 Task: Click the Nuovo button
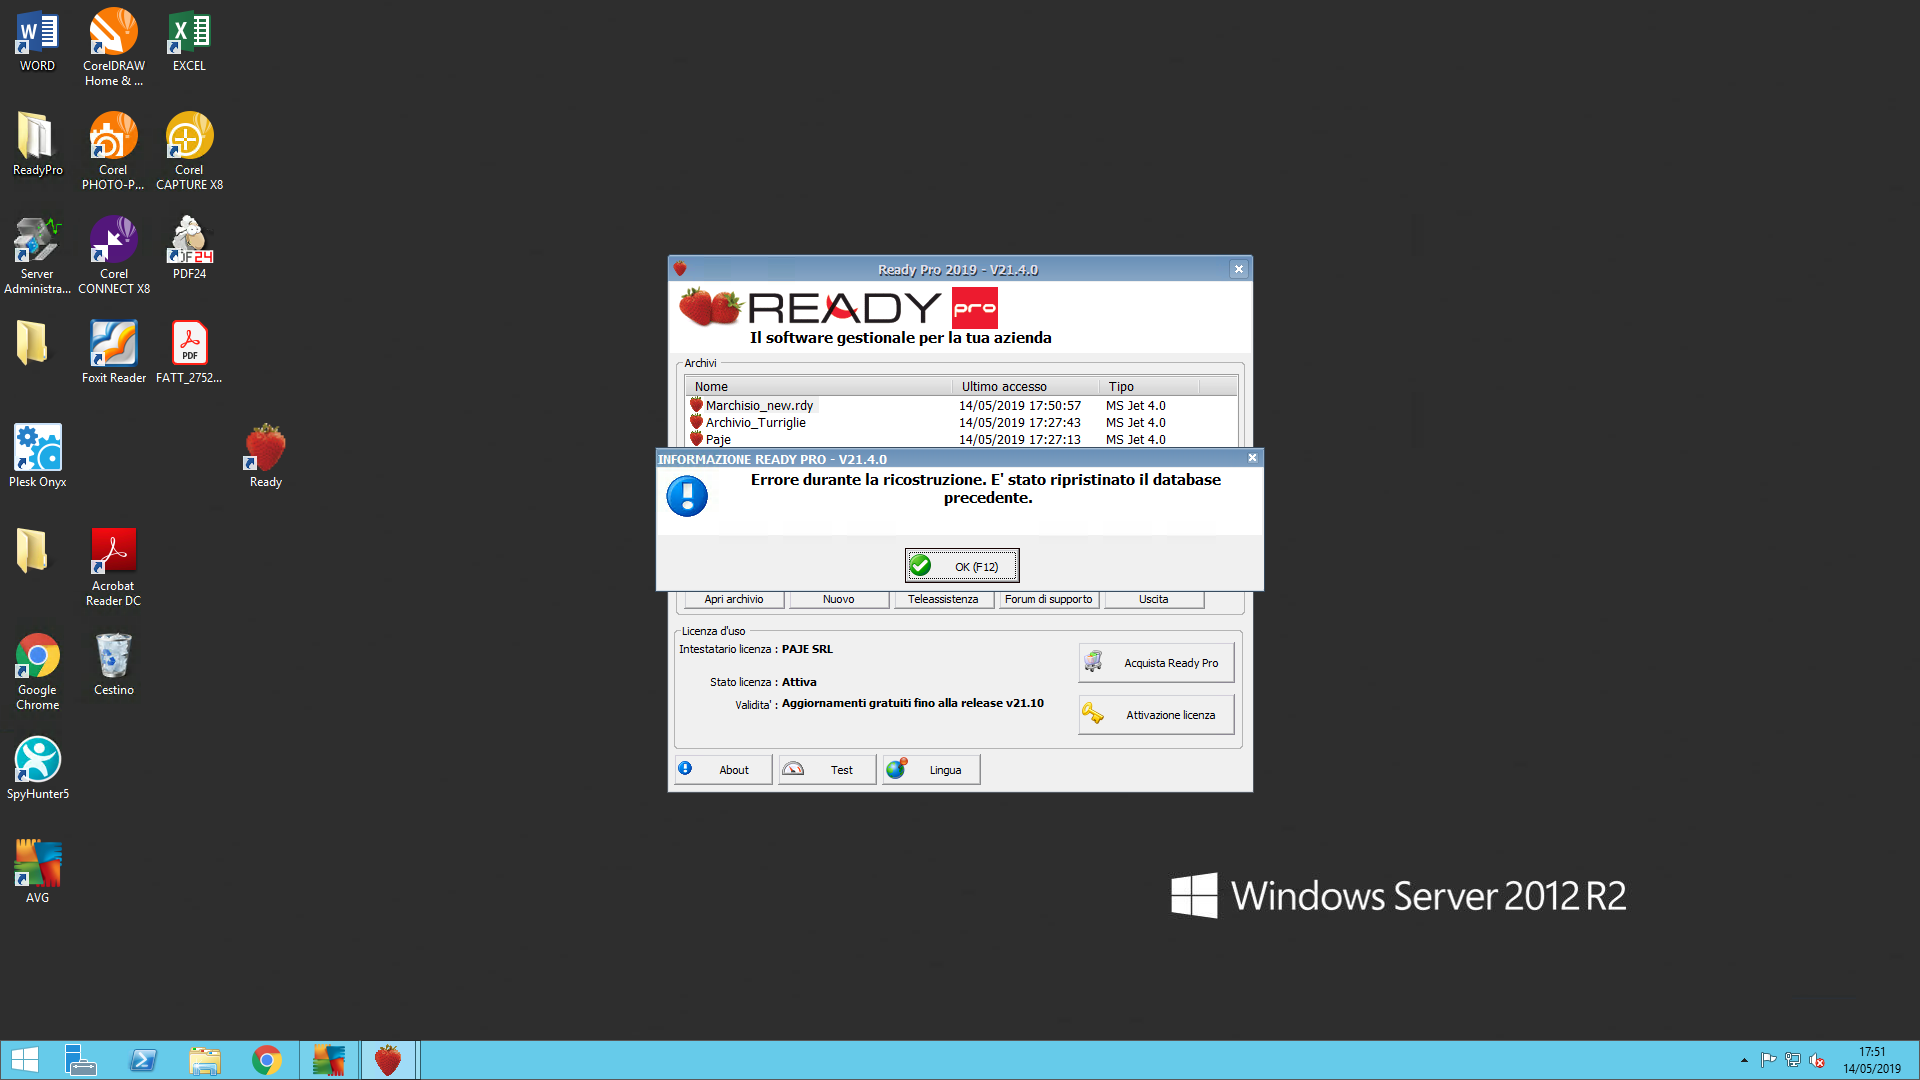[838, 599]
